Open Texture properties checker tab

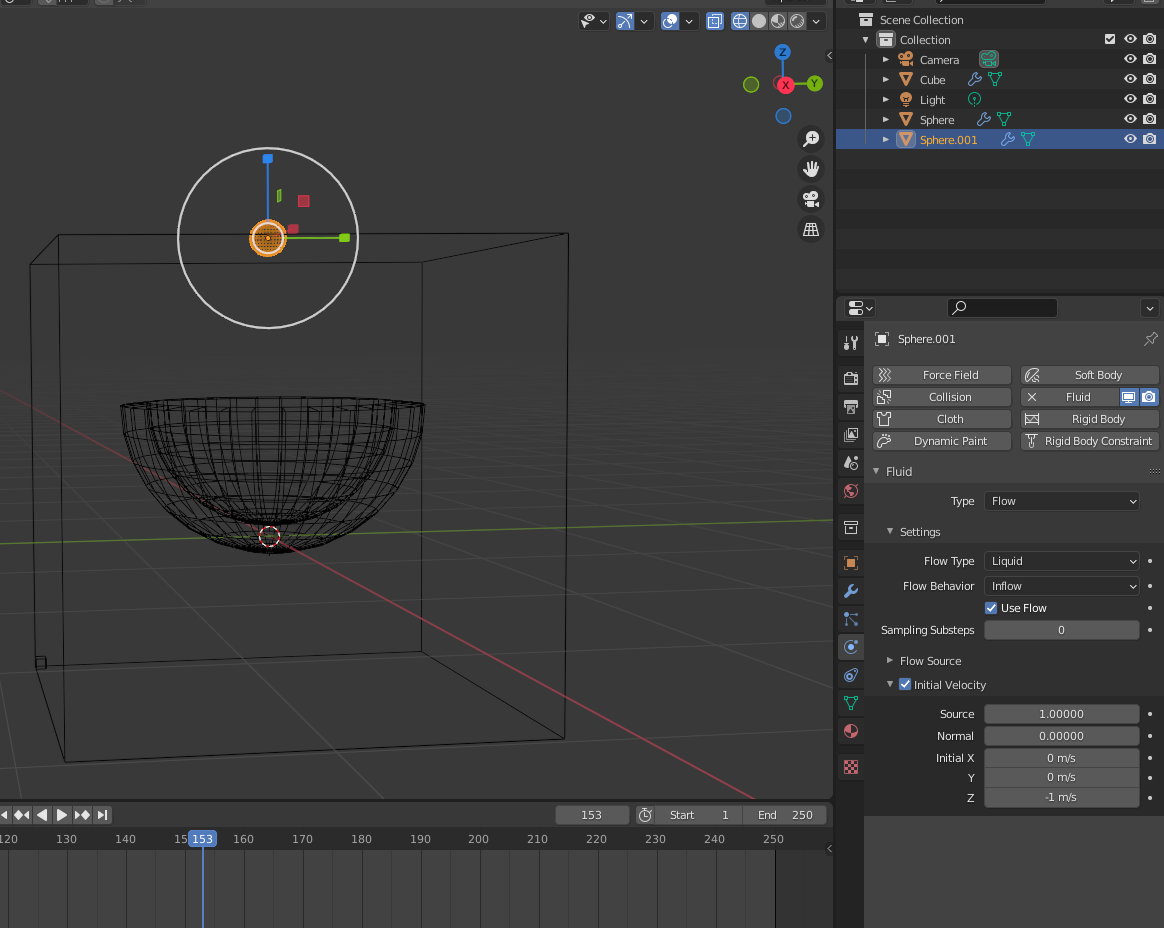click(851, 767)
